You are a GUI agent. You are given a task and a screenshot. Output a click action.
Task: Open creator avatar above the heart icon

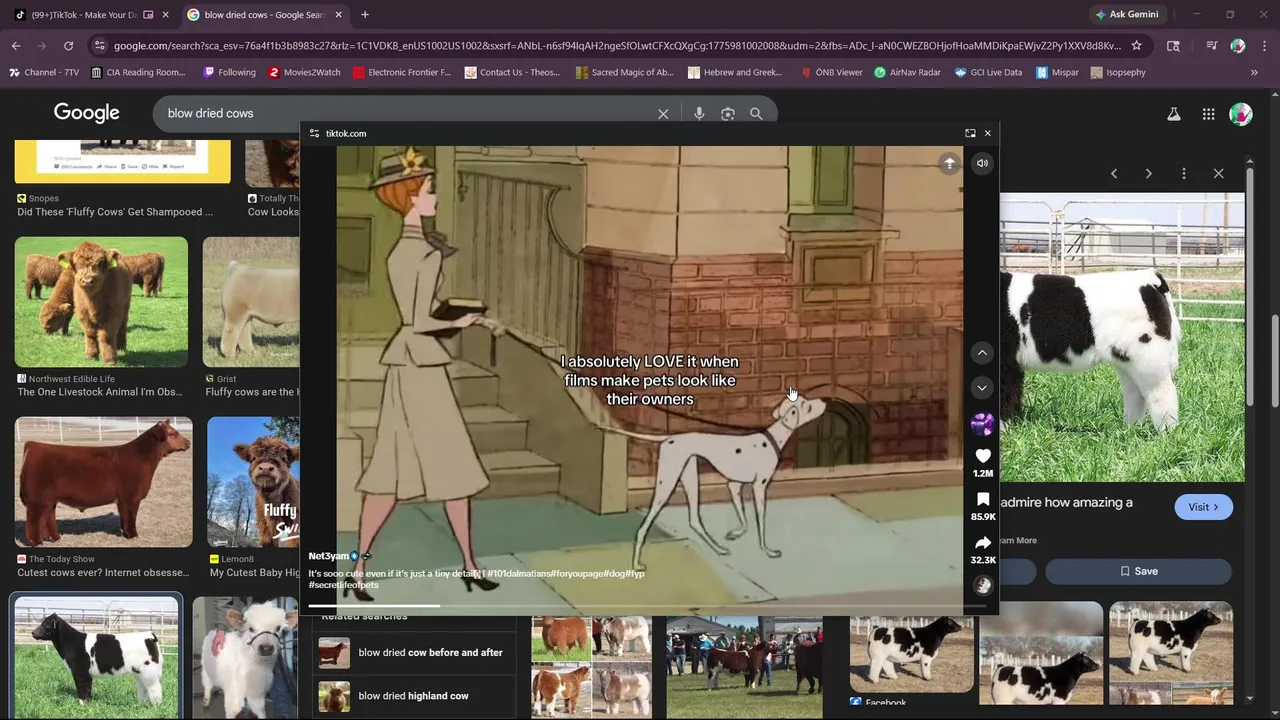[982, 424]
